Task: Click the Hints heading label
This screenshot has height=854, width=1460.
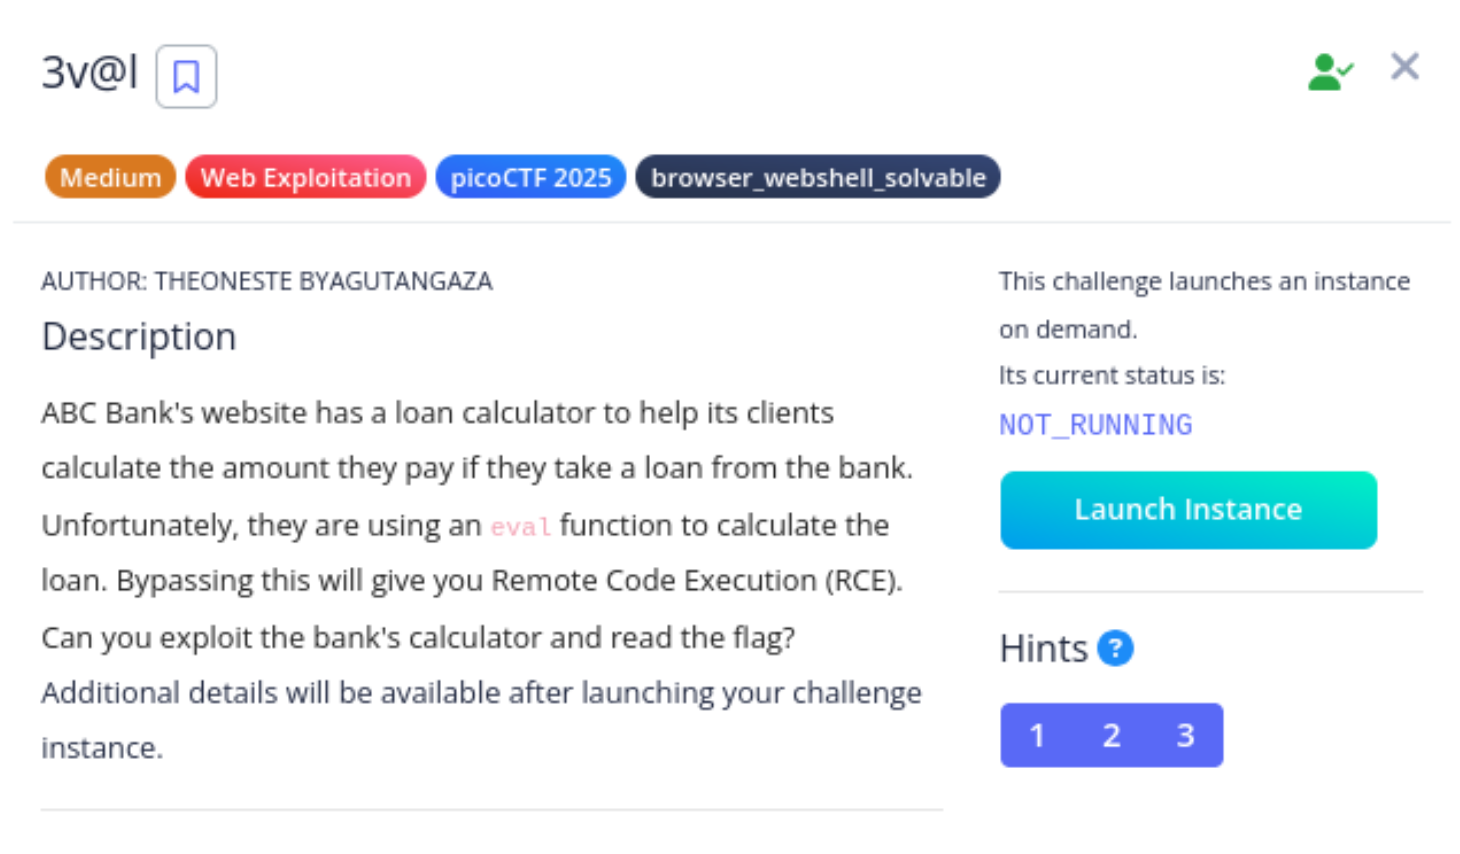Action: pos(1043,649)
